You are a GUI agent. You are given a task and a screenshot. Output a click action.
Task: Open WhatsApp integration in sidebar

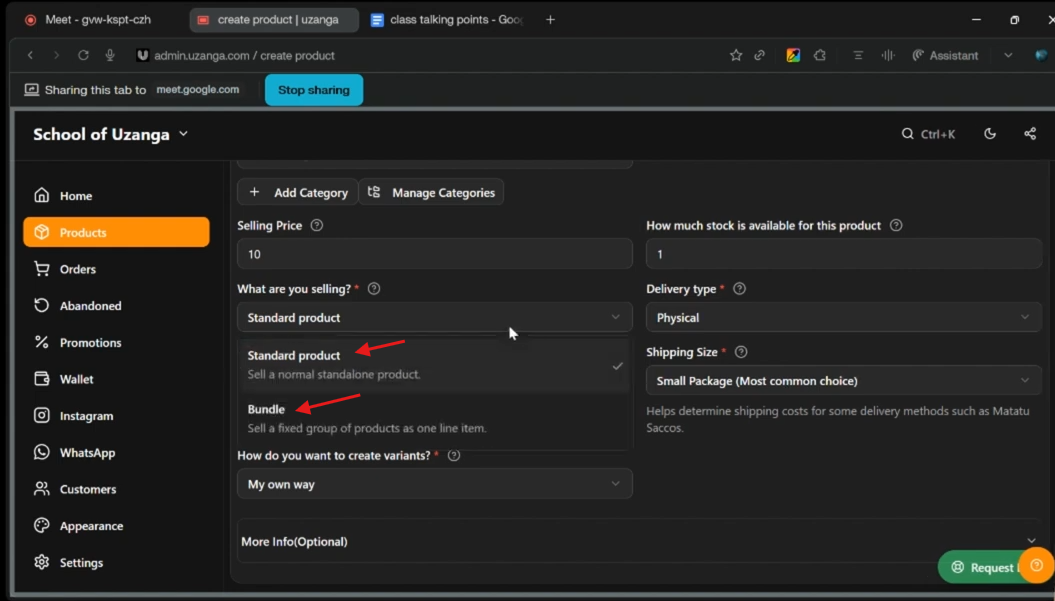tap(116, 452)
